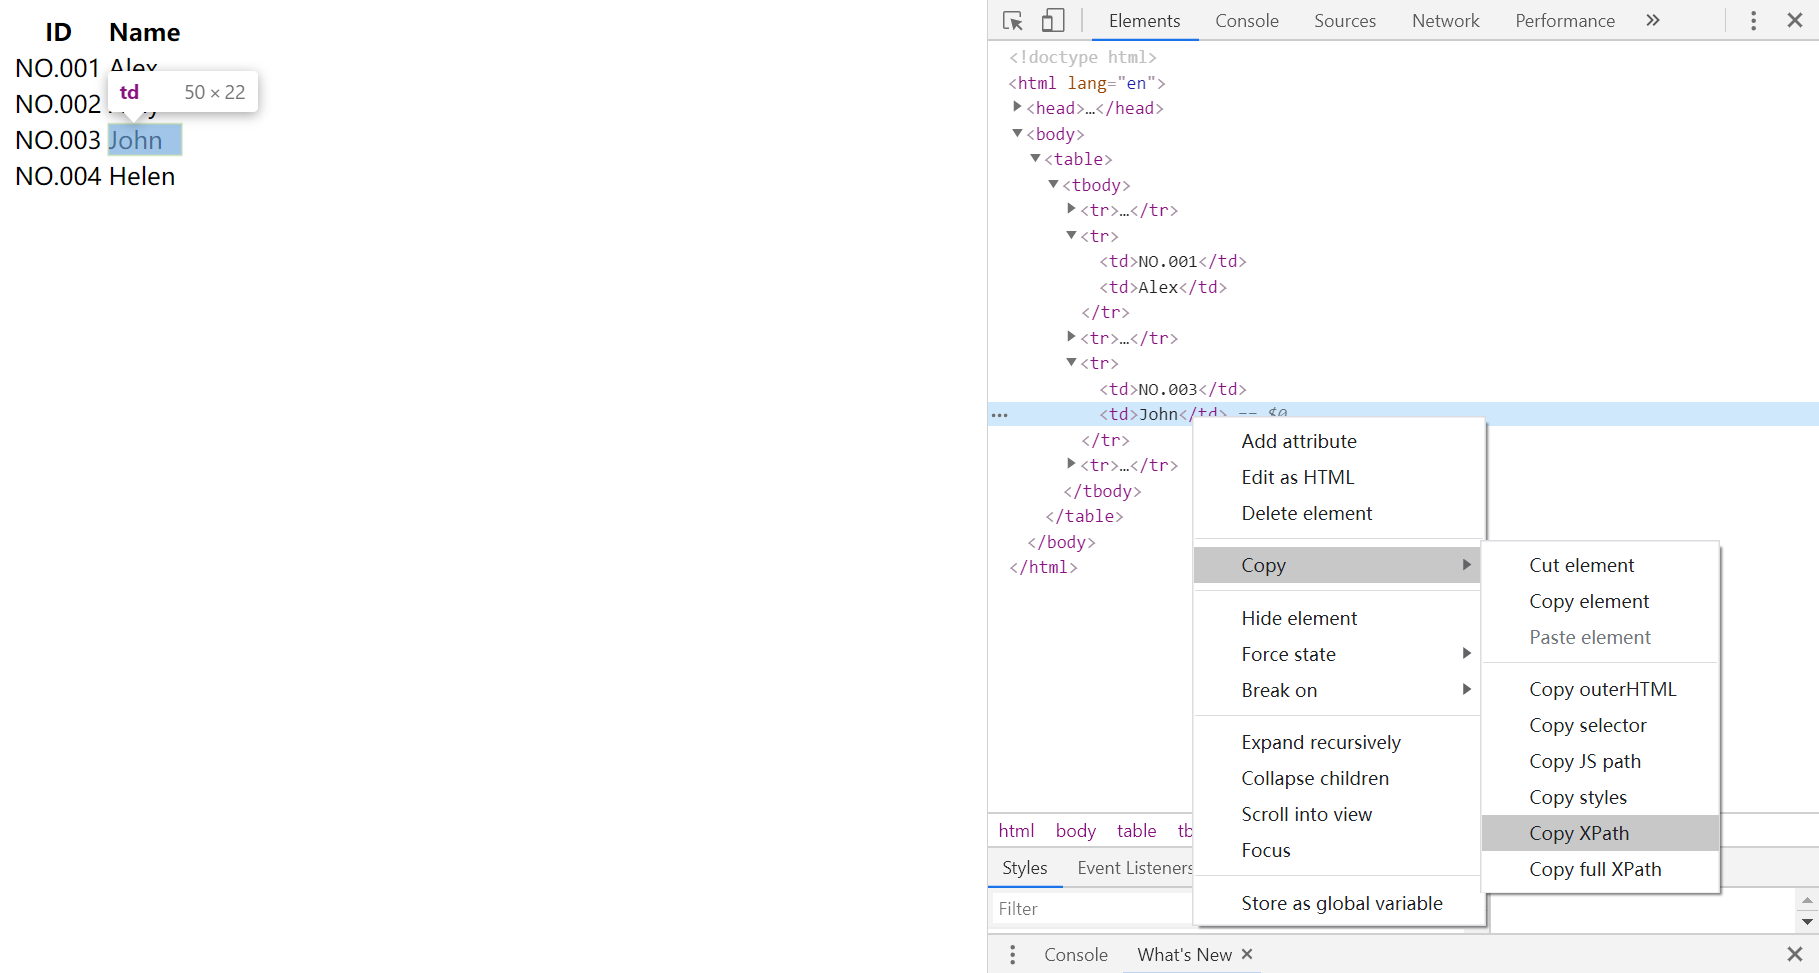The height and width of the screenshot is (973, 1819).
Task: Collapse the body element node
Action: click(x=1017, y=133)
